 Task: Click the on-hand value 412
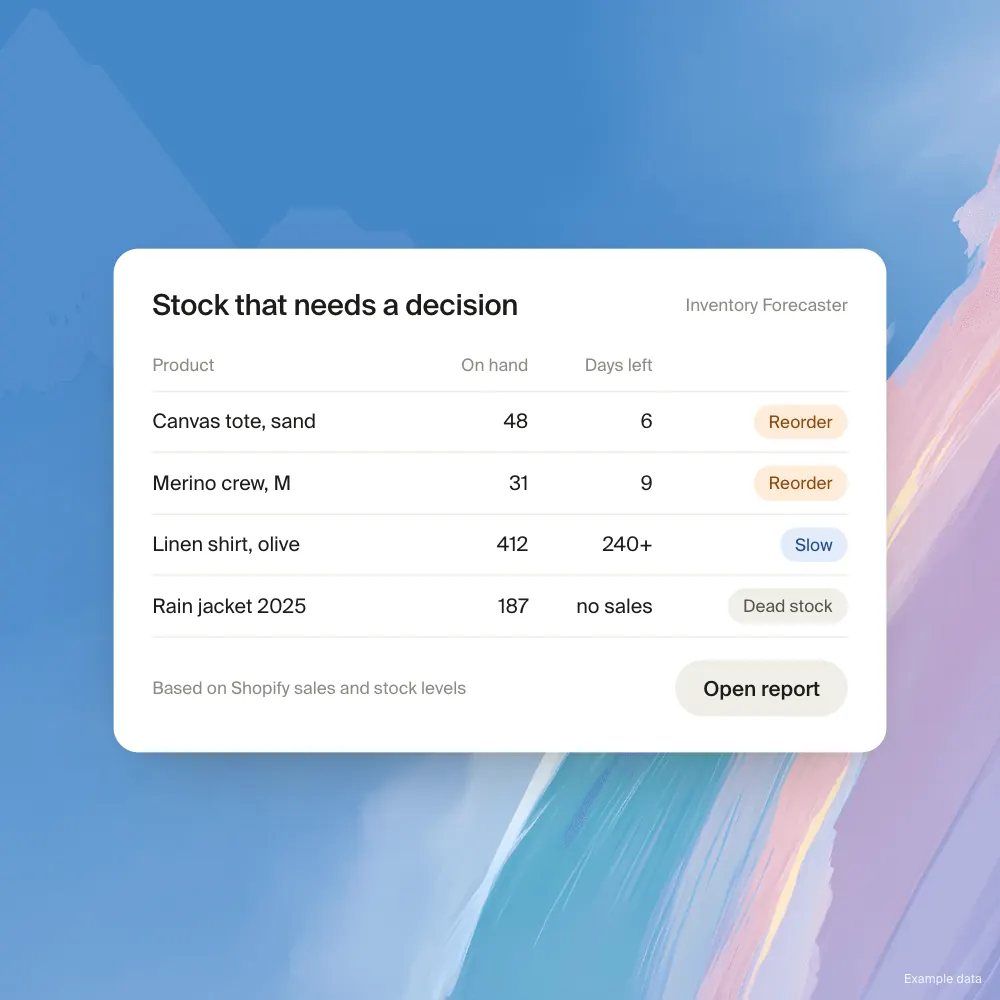[x=512, y=544]
